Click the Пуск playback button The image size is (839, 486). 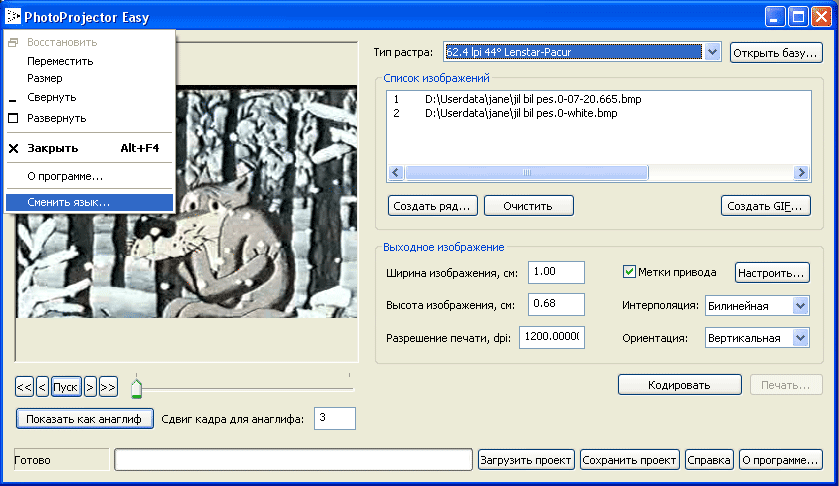pos(66,387)
